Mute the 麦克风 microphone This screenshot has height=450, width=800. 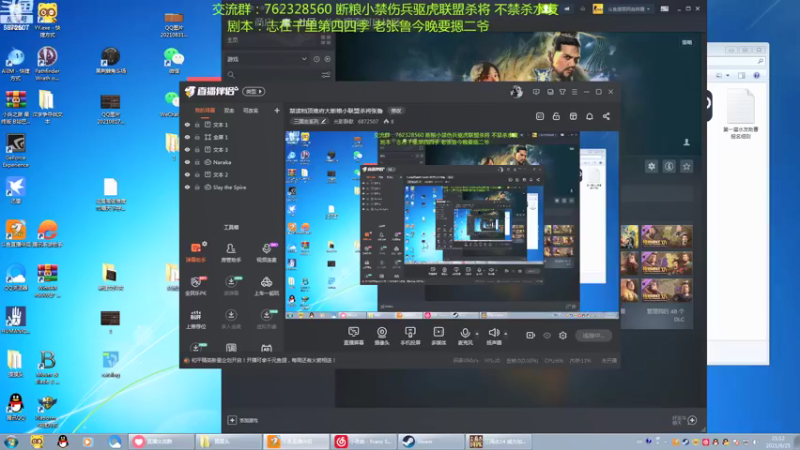click(x=465, y=336)
